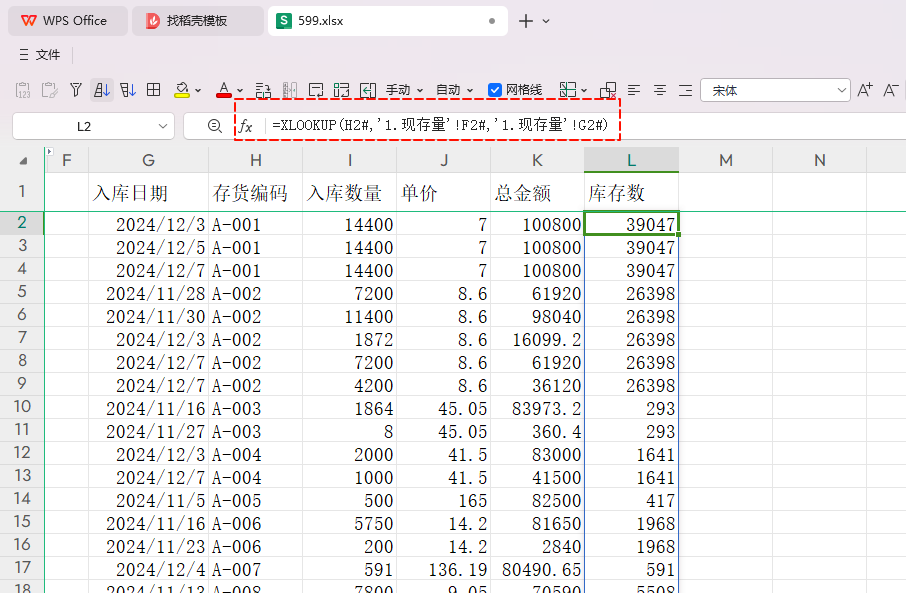This screenshot has height=593, width=906.
Task: Click cell showing 417 in 库存数
Action: pyautogui.click(x=632, y=500)
